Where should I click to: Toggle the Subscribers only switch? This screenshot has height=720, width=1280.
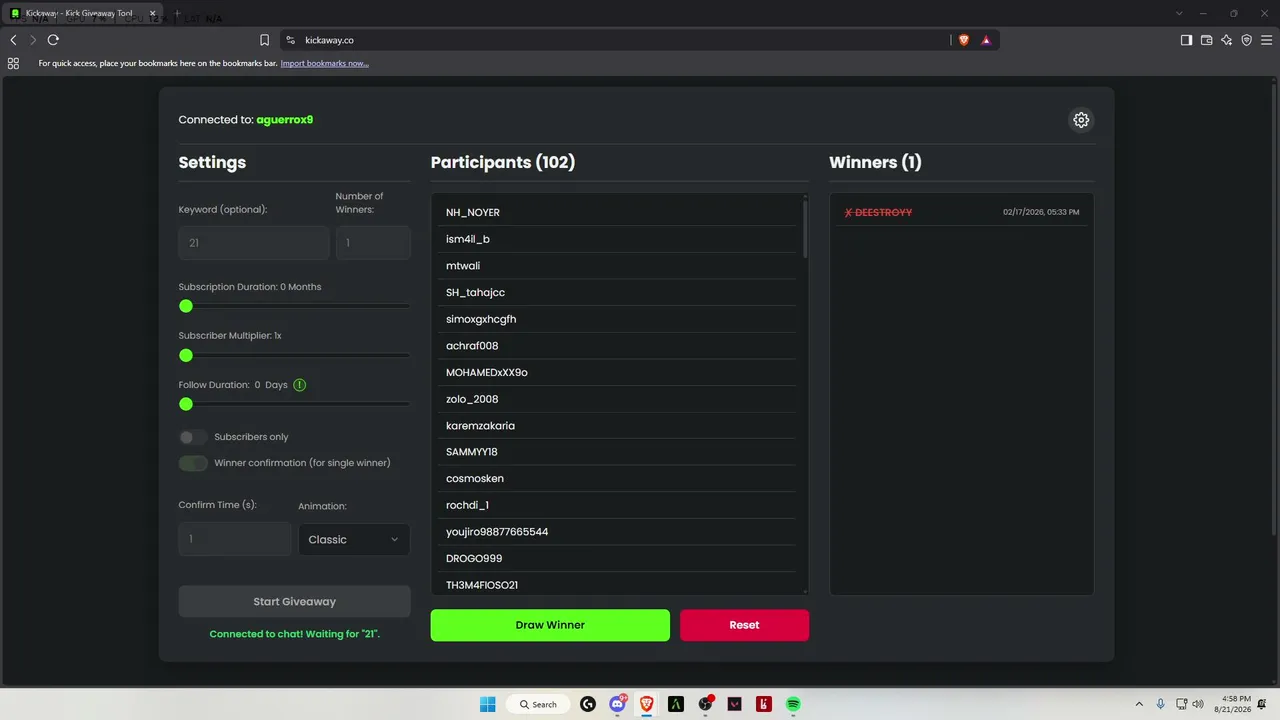tap(193, 437)
